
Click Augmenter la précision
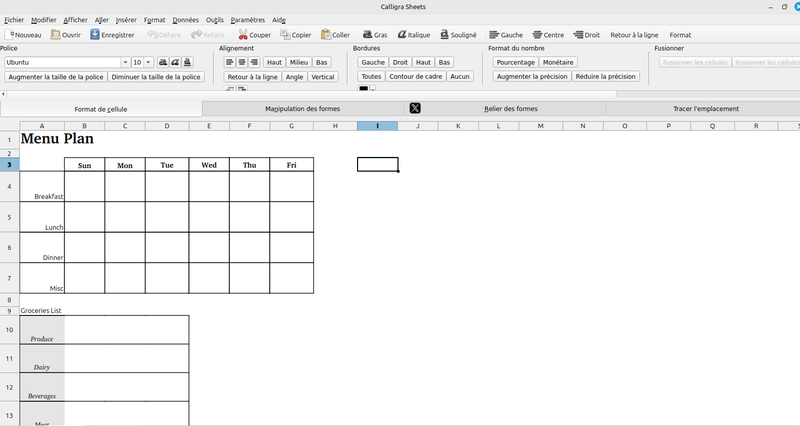(532, 76)
